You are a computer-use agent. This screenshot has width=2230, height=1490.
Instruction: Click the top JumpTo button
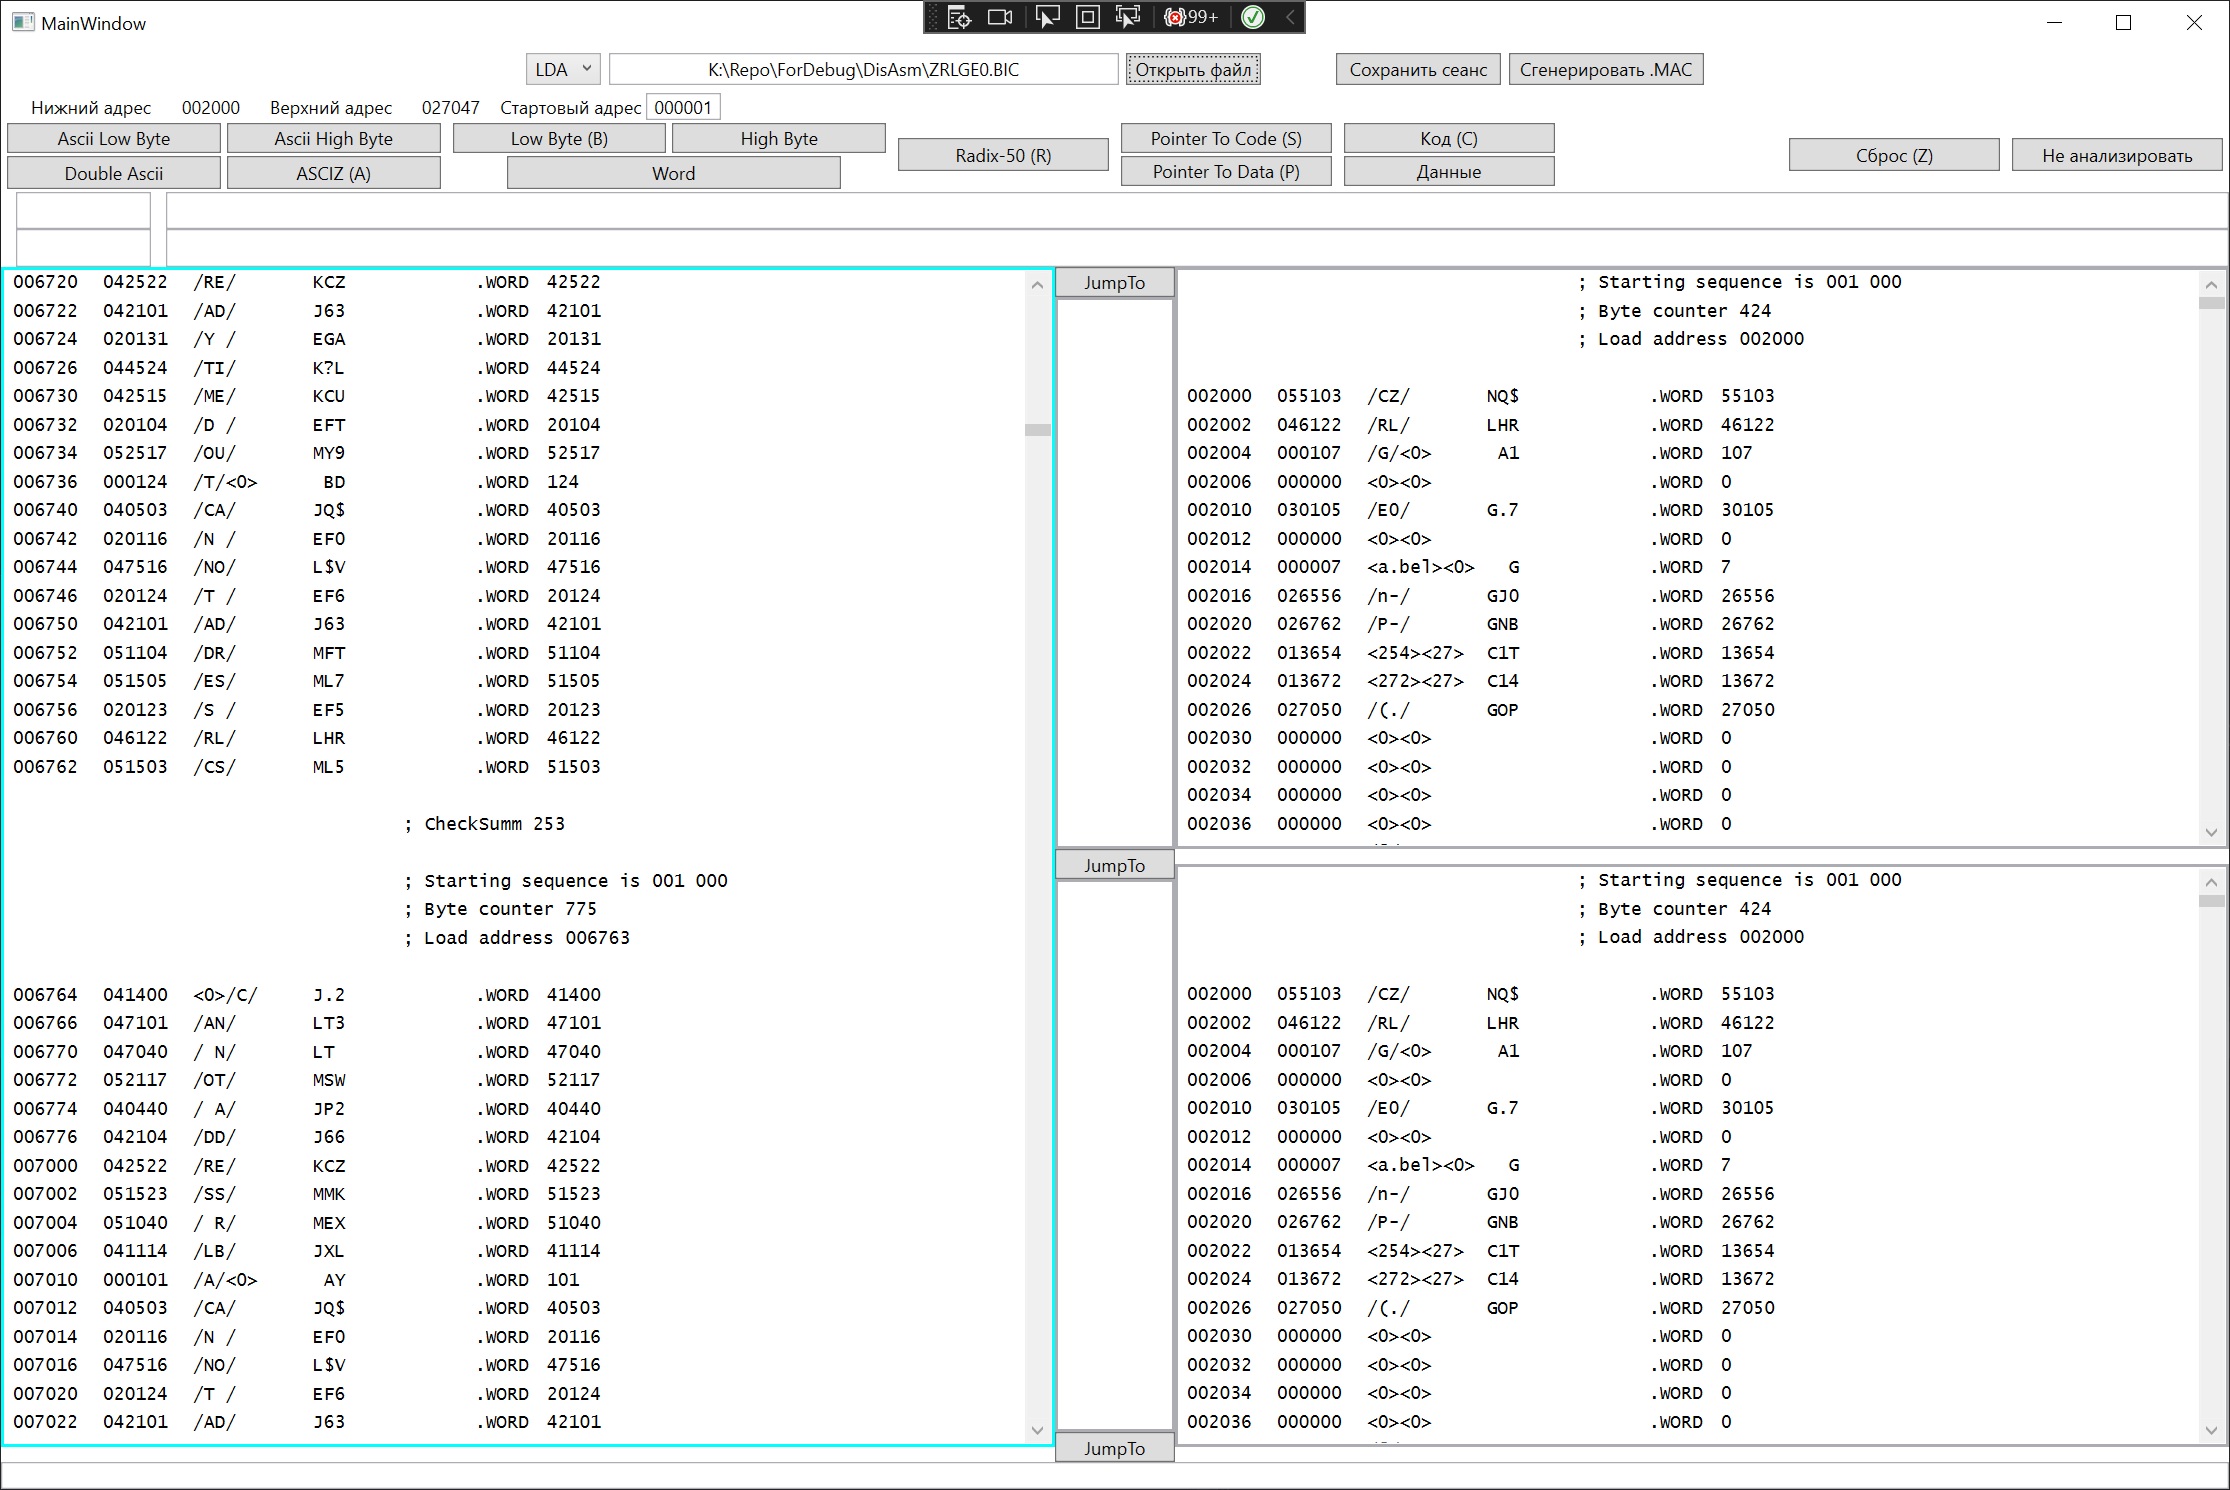pyautogui.click(x=1114, y=283)
